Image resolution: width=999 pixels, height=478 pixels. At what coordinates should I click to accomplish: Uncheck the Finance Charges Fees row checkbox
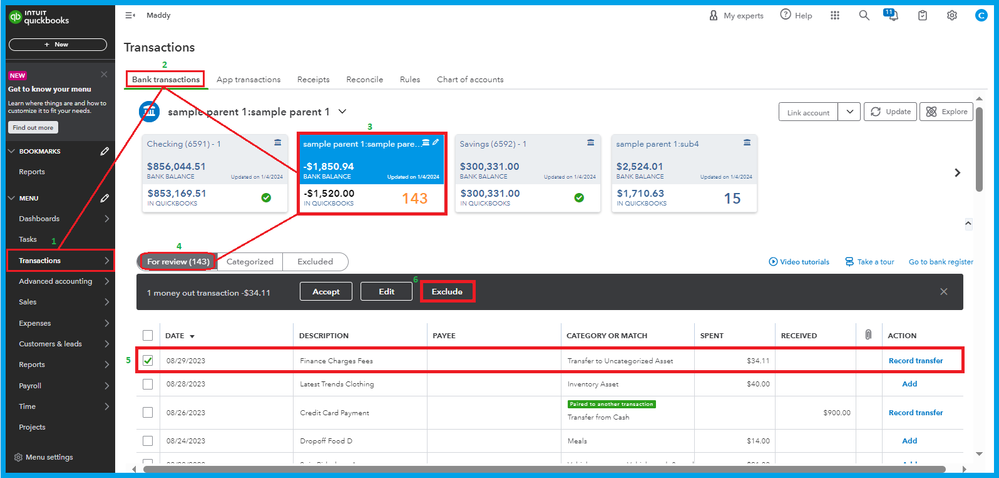(148, 361)
